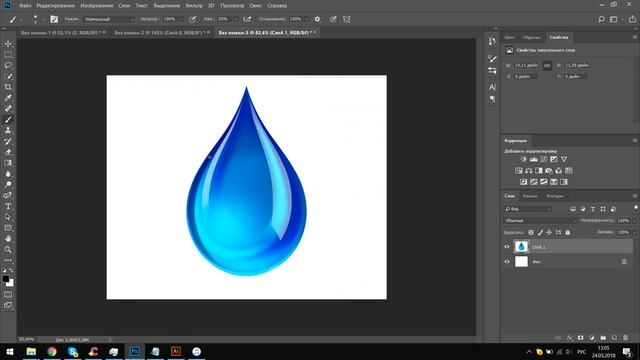Open the History panel icon
Screen dimensions: 640x360
492,41
